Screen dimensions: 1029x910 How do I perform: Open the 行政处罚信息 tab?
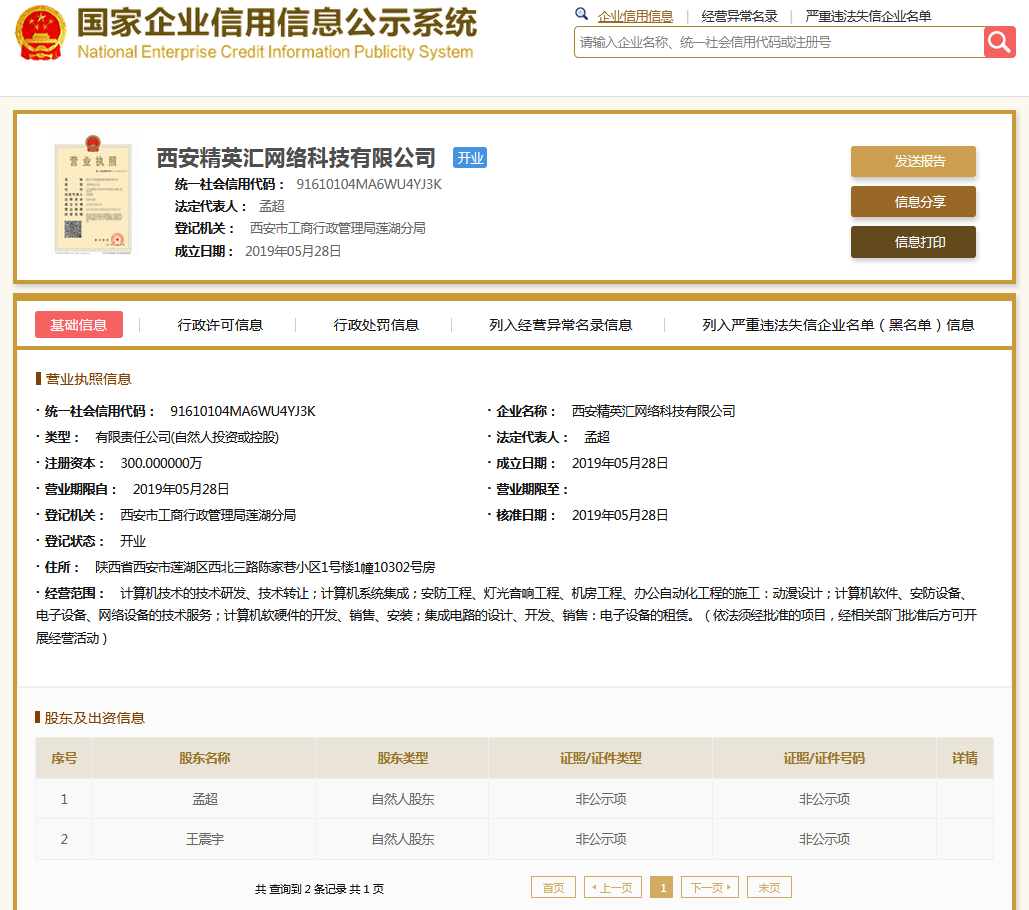click(376, 325)
